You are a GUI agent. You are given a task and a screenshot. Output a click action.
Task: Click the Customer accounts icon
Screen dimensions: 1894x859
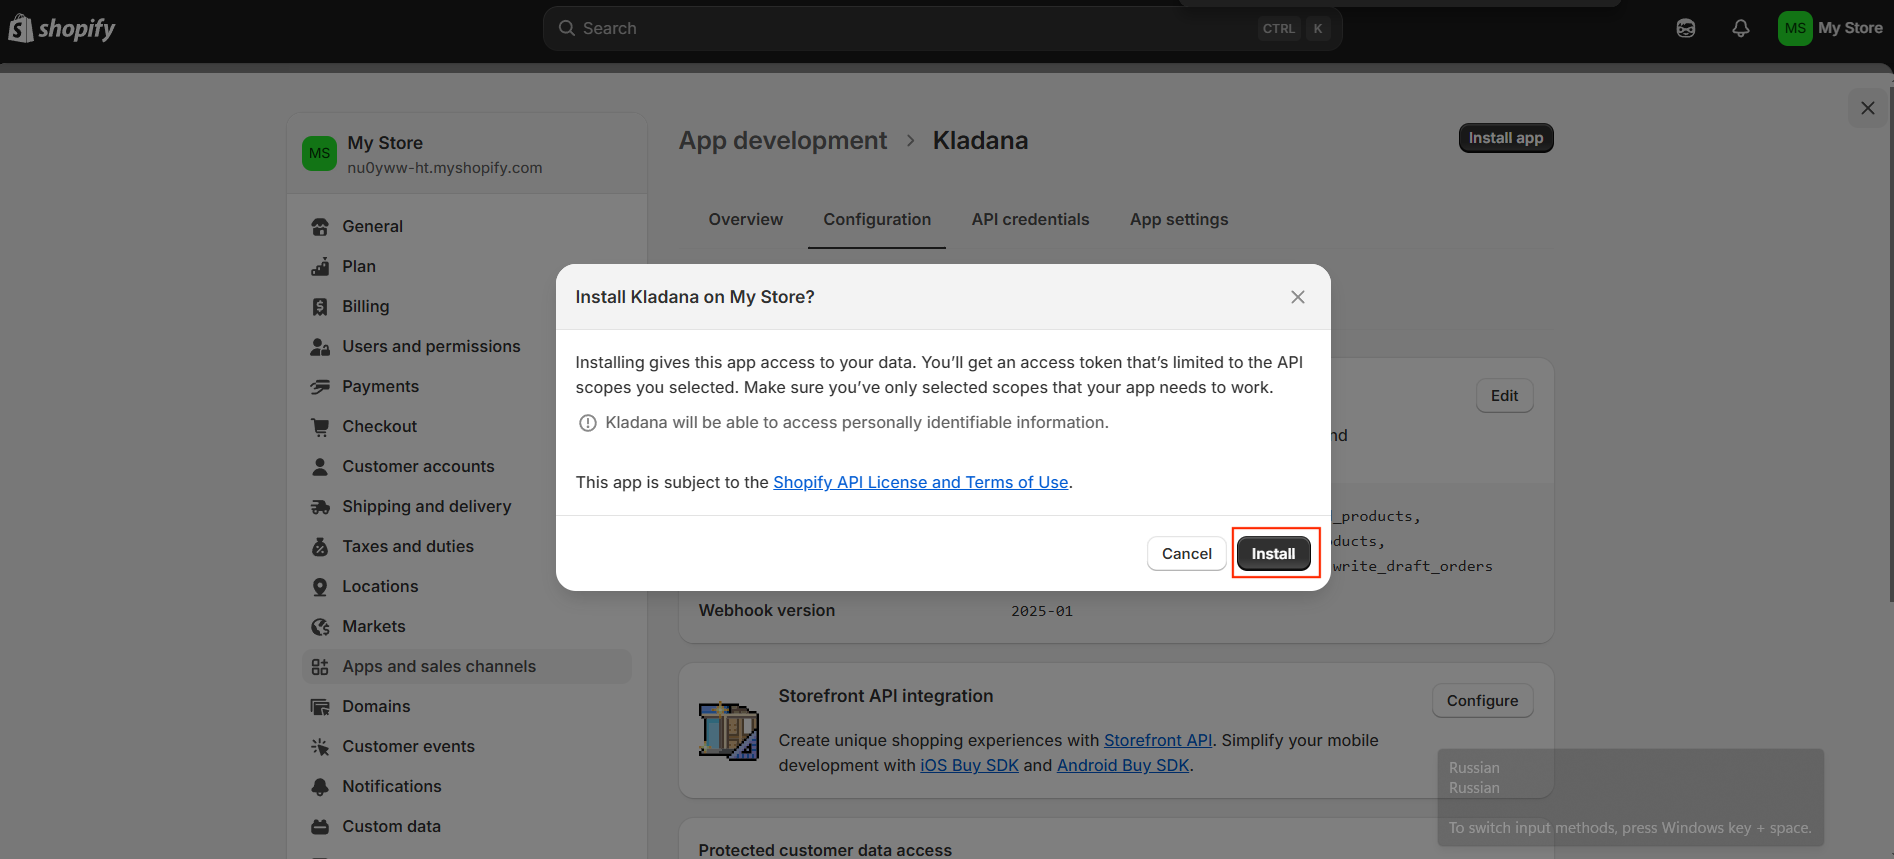coord(320,467)
